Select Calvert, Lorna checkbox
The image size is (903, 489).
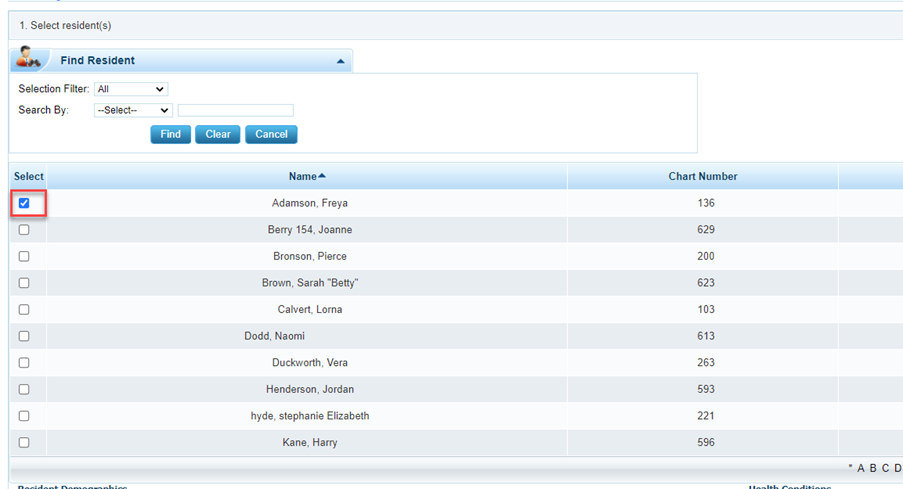[x=24, y=309]
